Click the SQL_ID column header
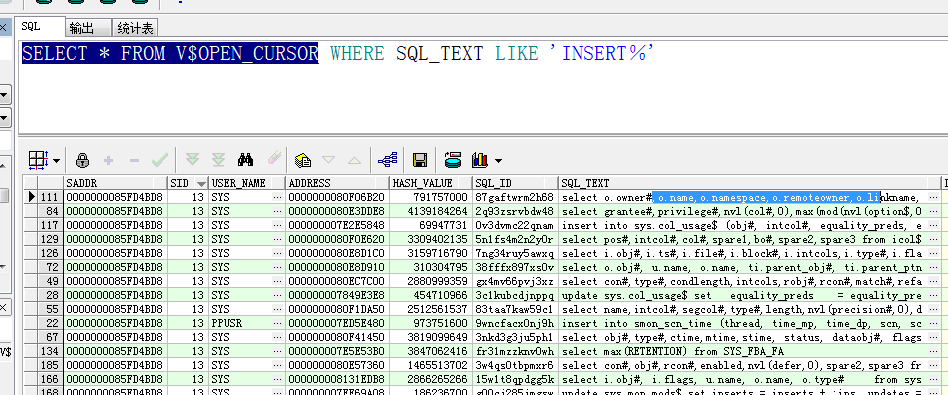The image size is (948, 395). [515, 183]
